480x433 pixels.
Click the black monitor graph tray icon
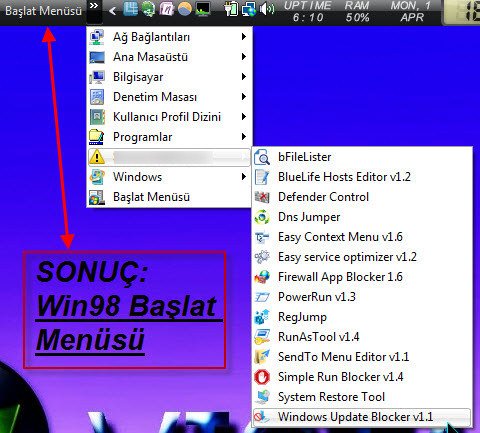tap(203, 9)
